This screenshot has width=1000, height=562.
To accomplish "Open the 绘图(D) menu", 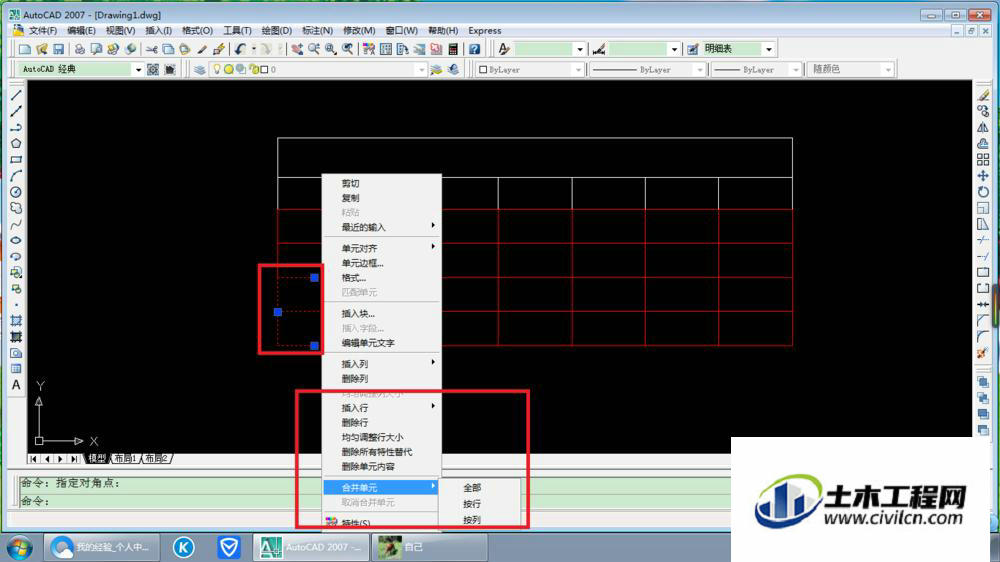I will click(277, 31).
